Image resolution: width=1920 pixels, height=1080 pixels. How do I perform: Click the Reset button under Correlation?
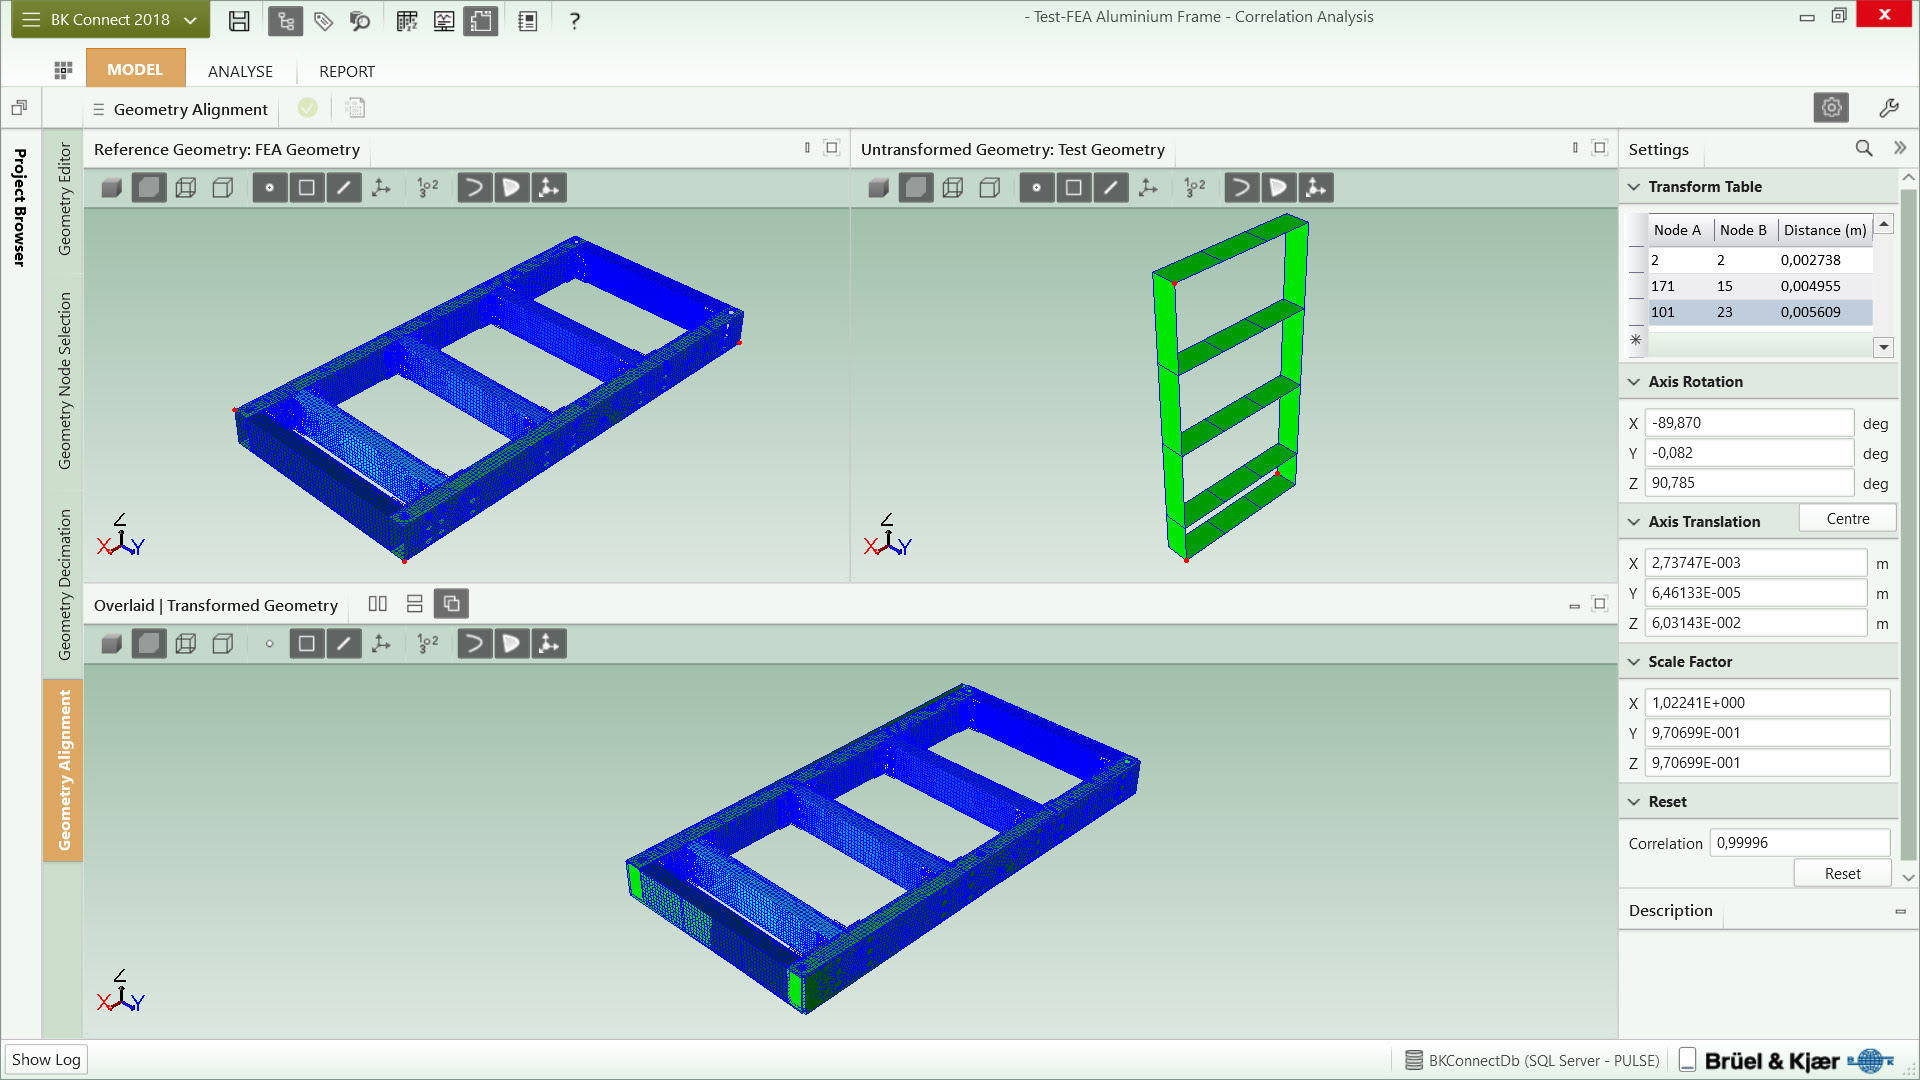pyautogui.click(x=1842, y=873)
